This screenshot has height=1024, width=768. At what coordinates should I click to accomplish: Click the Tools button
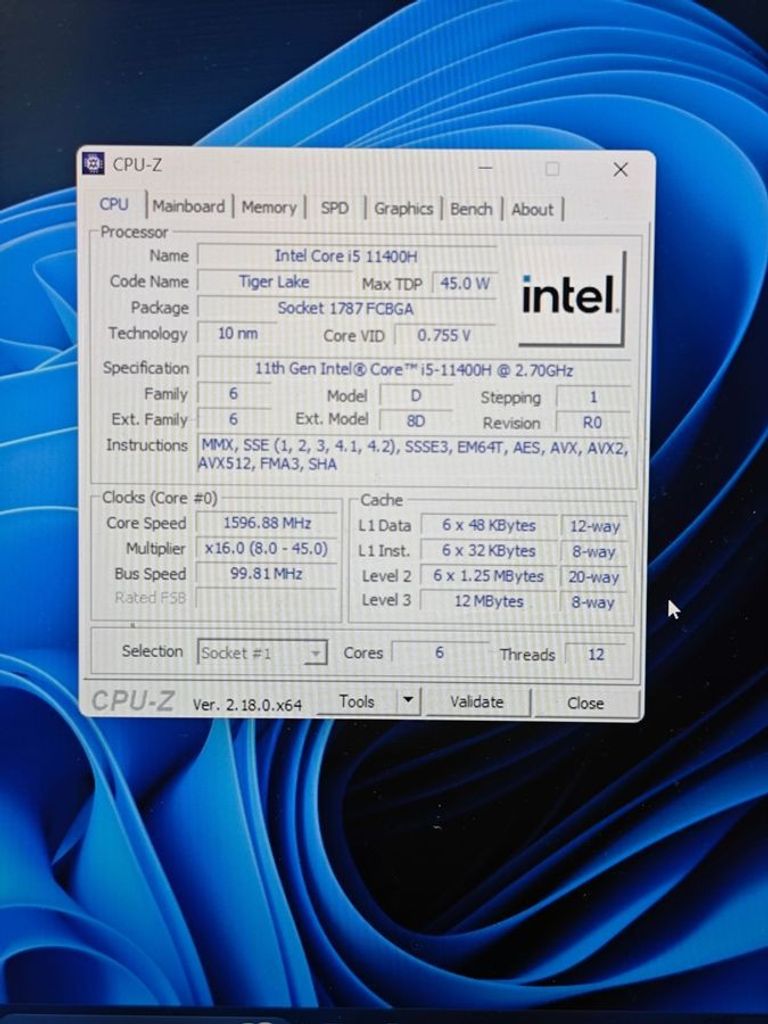(x=357, y=701)
